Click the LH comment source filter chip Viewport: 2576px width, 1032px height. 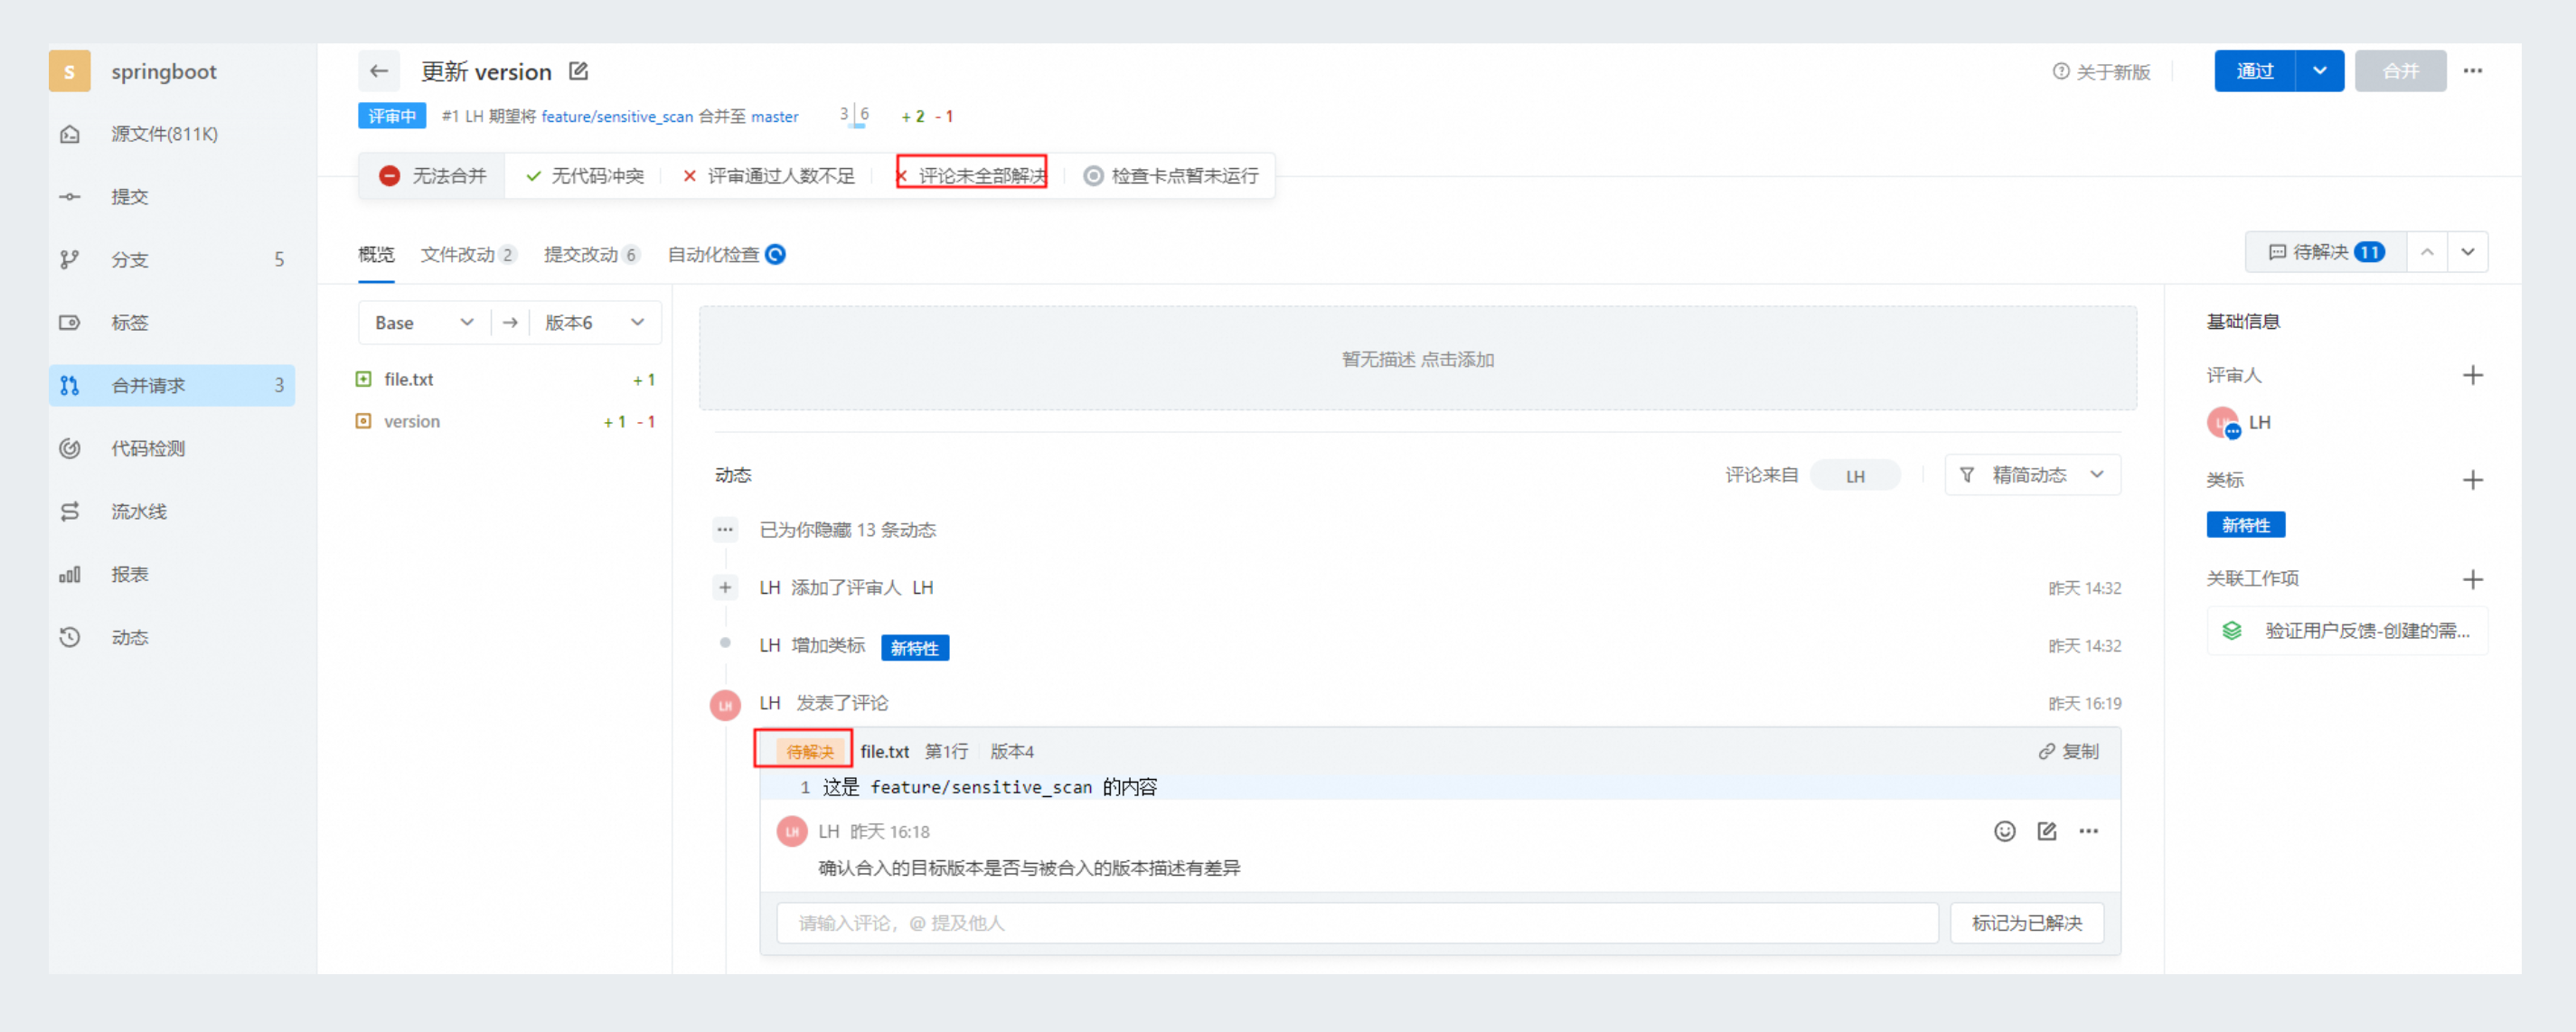(x=1855, y=476)
